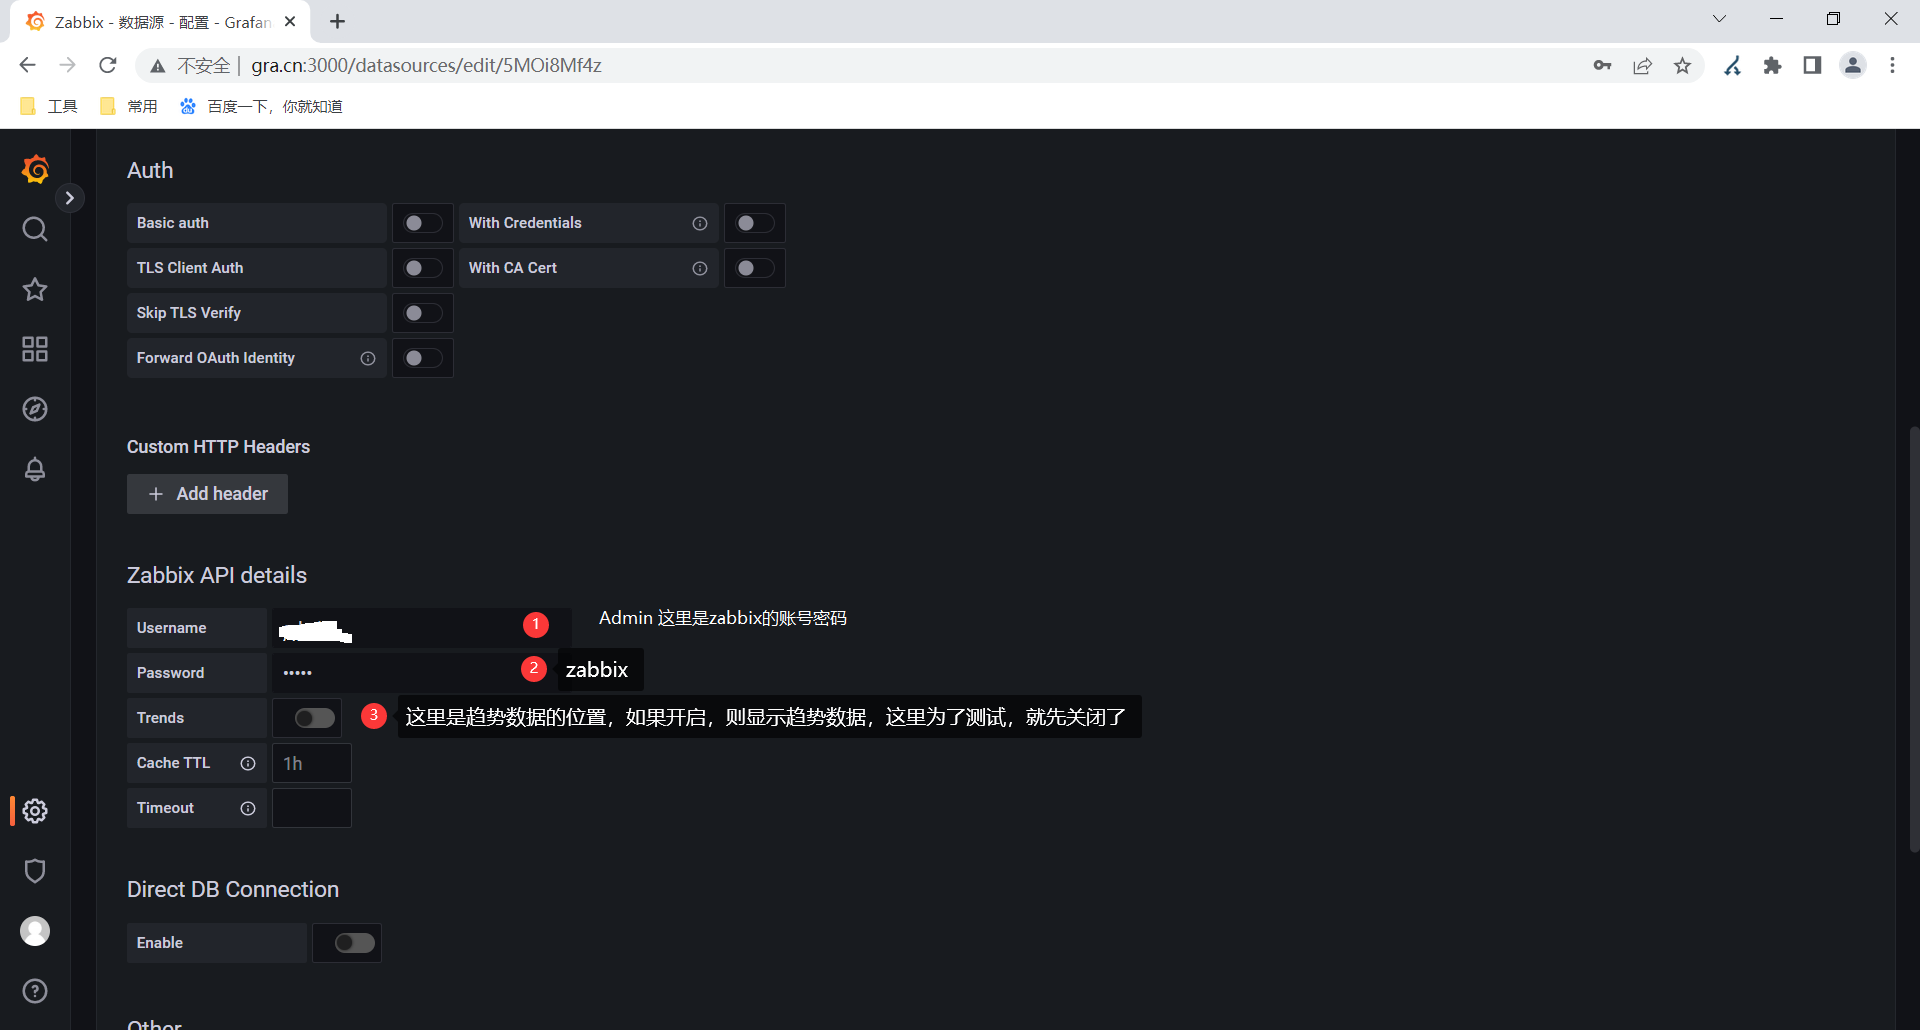Open the Configuration gear icon
Image resolution: width=1920 pixels, height=1030 pixels.
(x=35, y=811)
